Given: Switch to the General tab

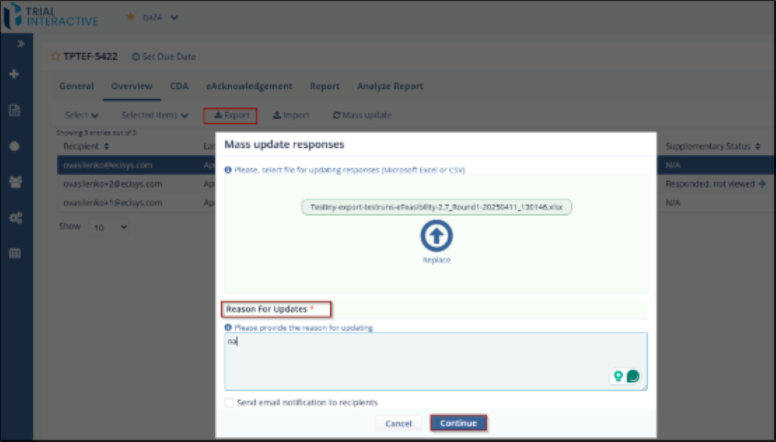Looking at the screenshot, I should pos(76,86).
